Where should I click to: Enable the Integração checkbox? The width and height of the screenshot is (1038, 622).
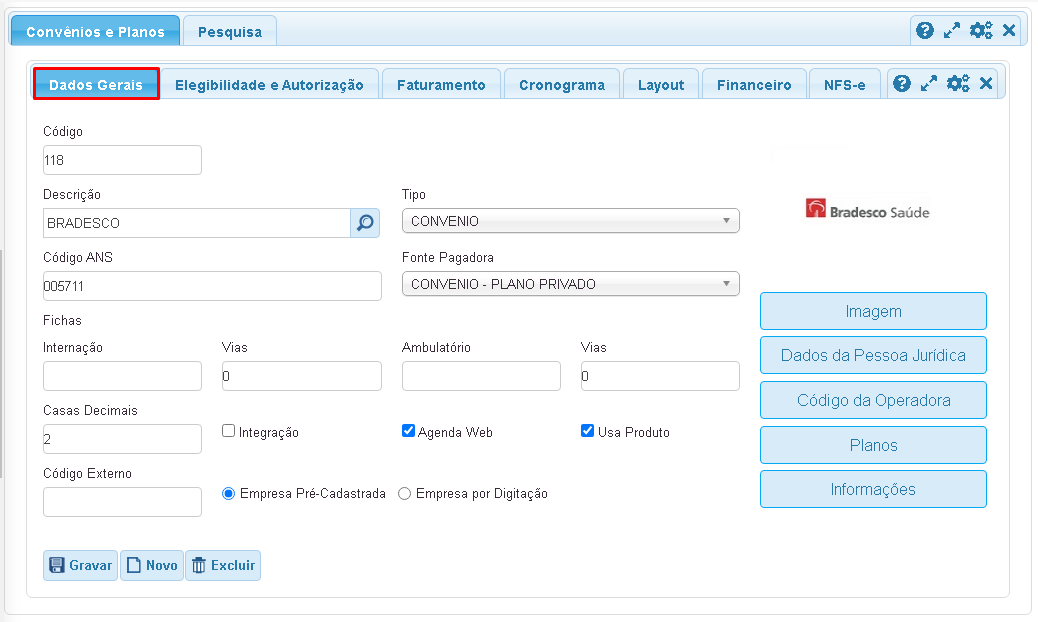tap(229, 431)
